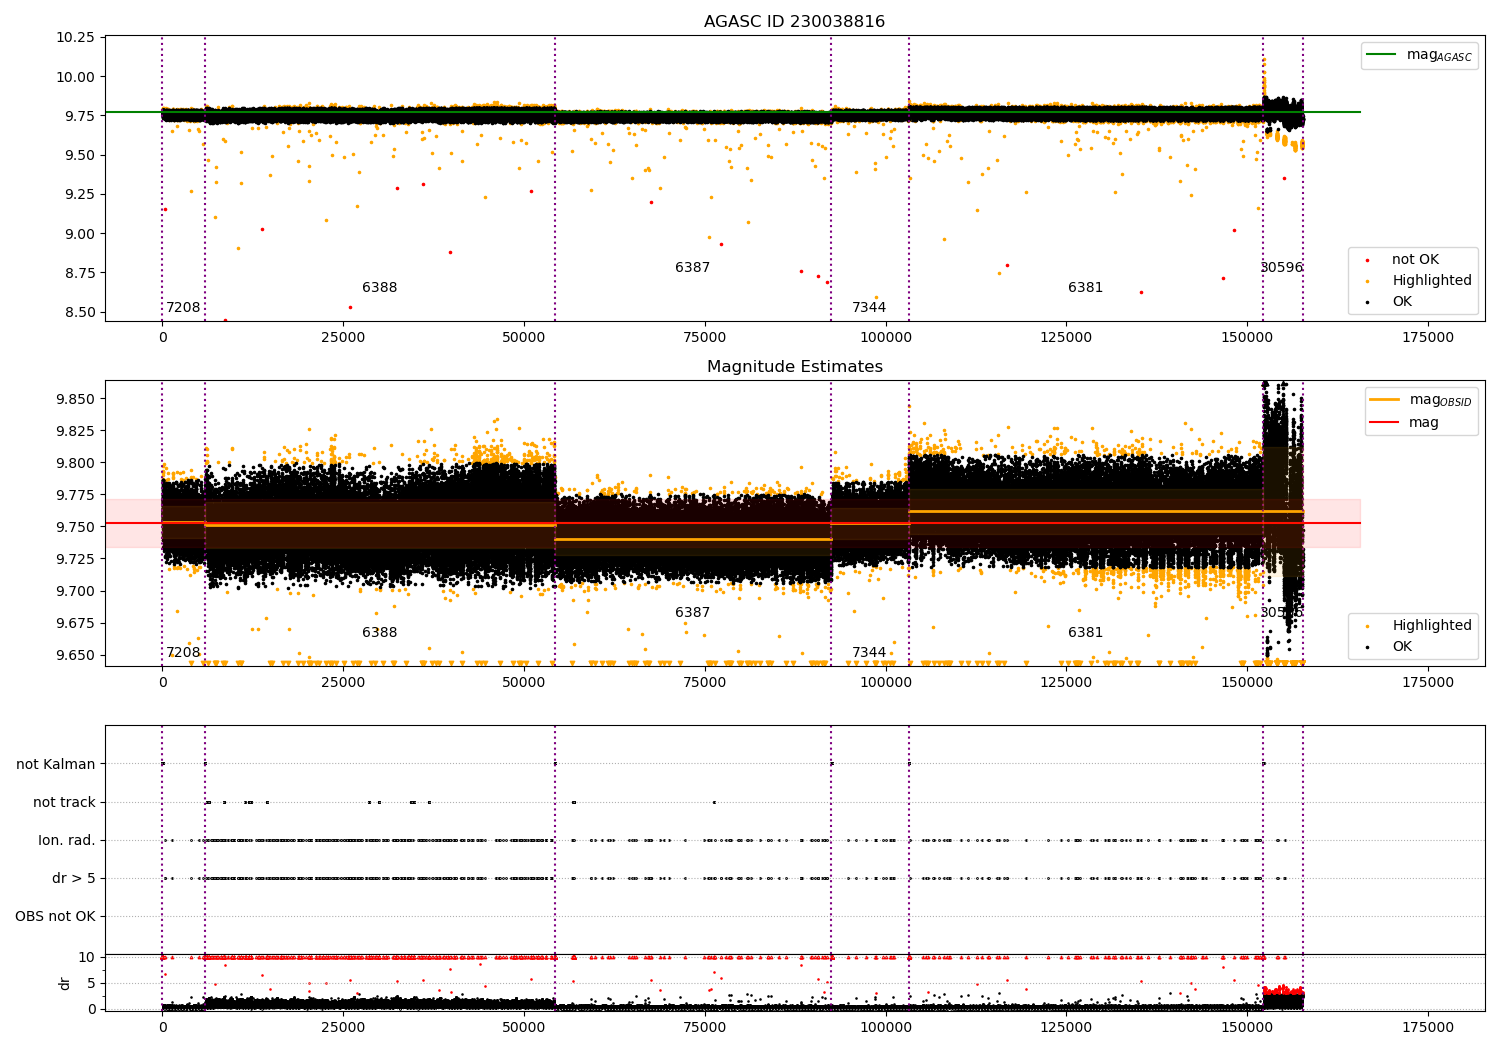Click y-axis tick '9.725' on middle plot

click(x=75, y=559)
